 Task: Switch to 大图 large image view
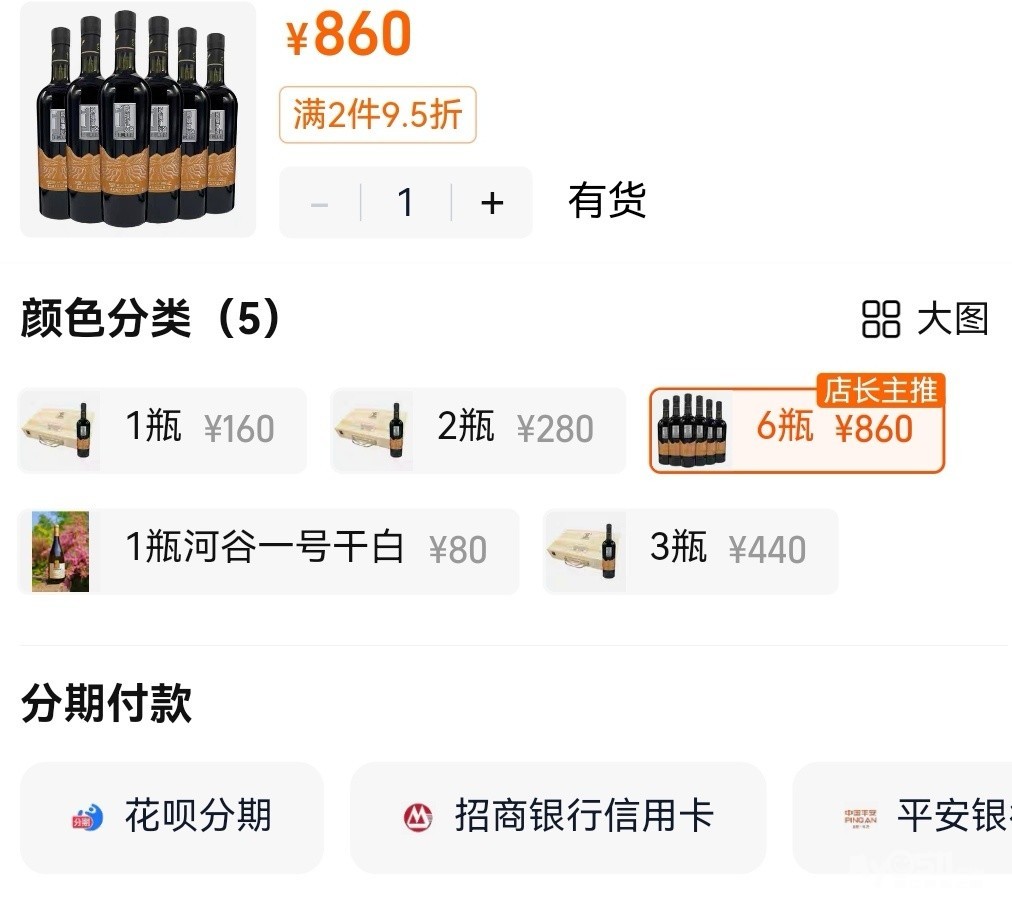[926, 319]
